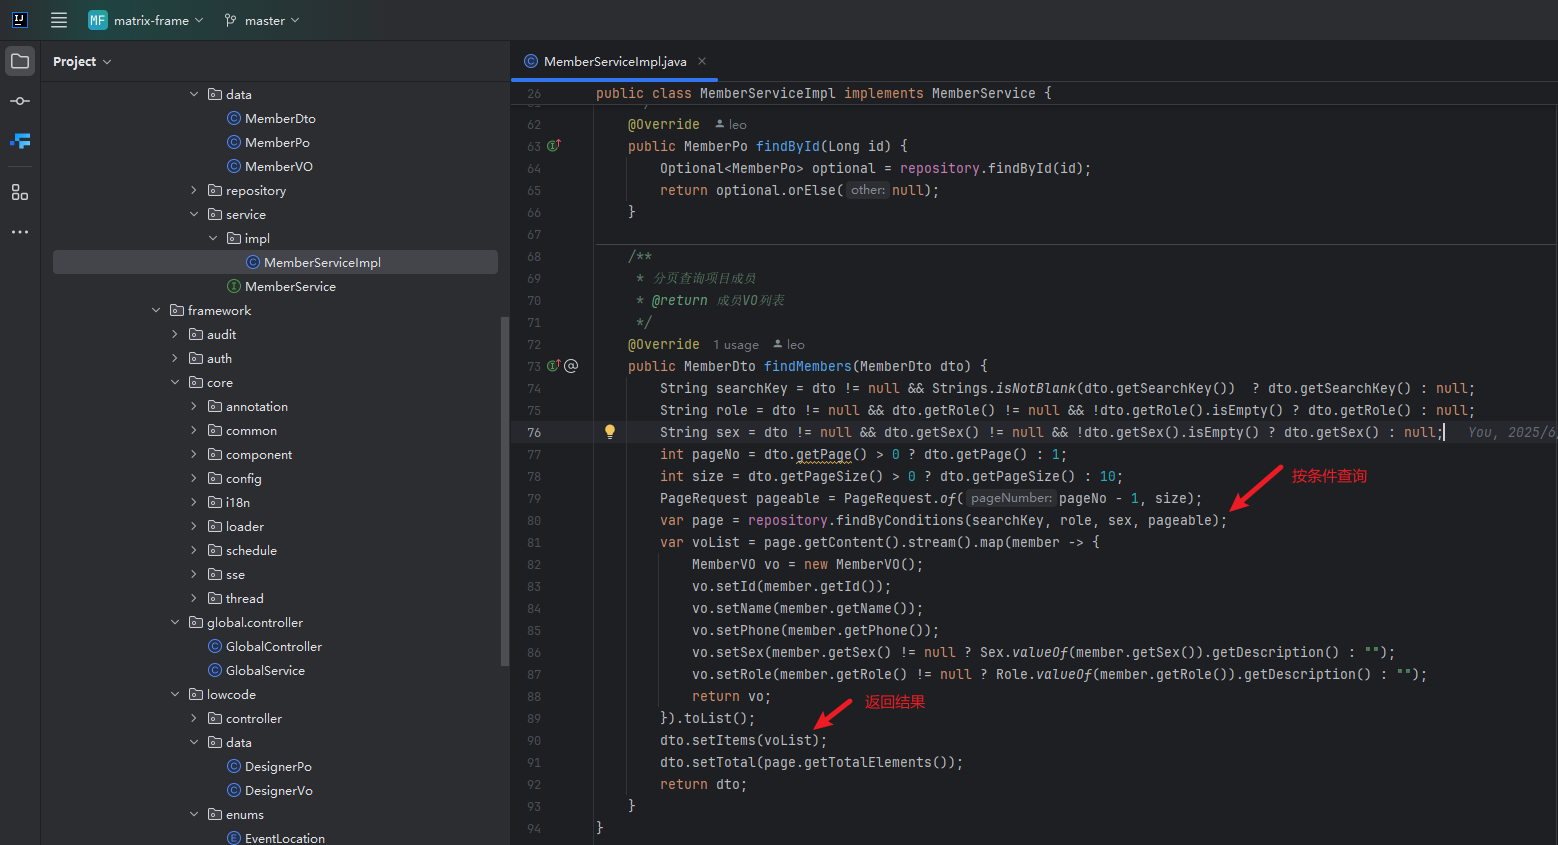Collapse the framework folder

click(156, 311)
